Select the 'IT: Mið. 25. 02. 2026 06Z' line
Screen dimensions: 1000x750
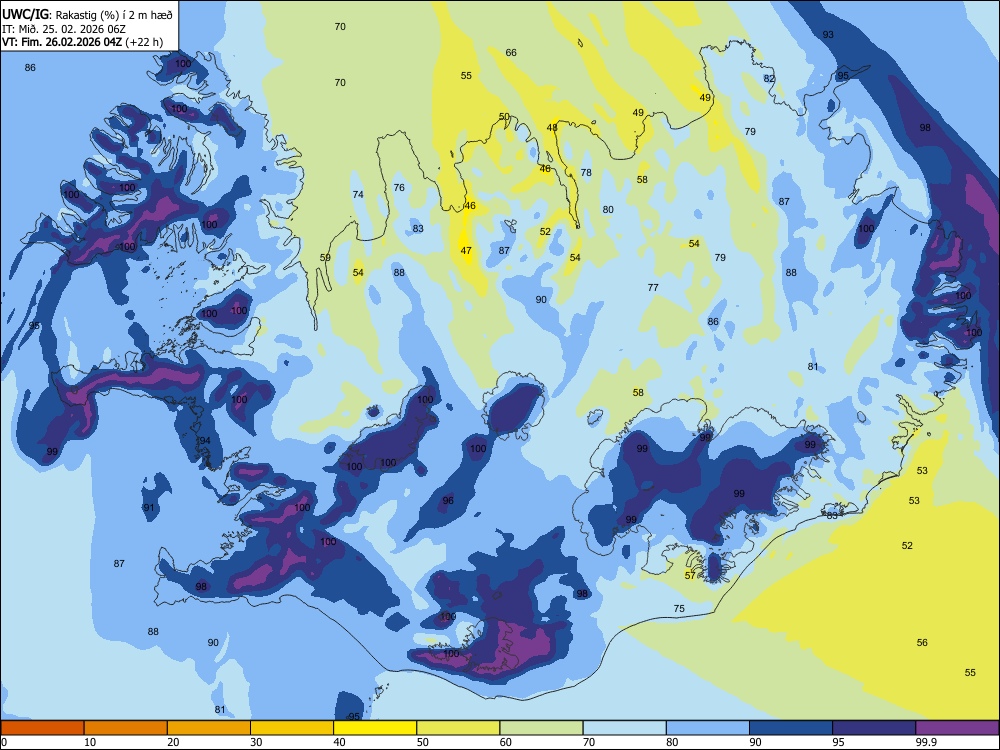click(64, 29)
